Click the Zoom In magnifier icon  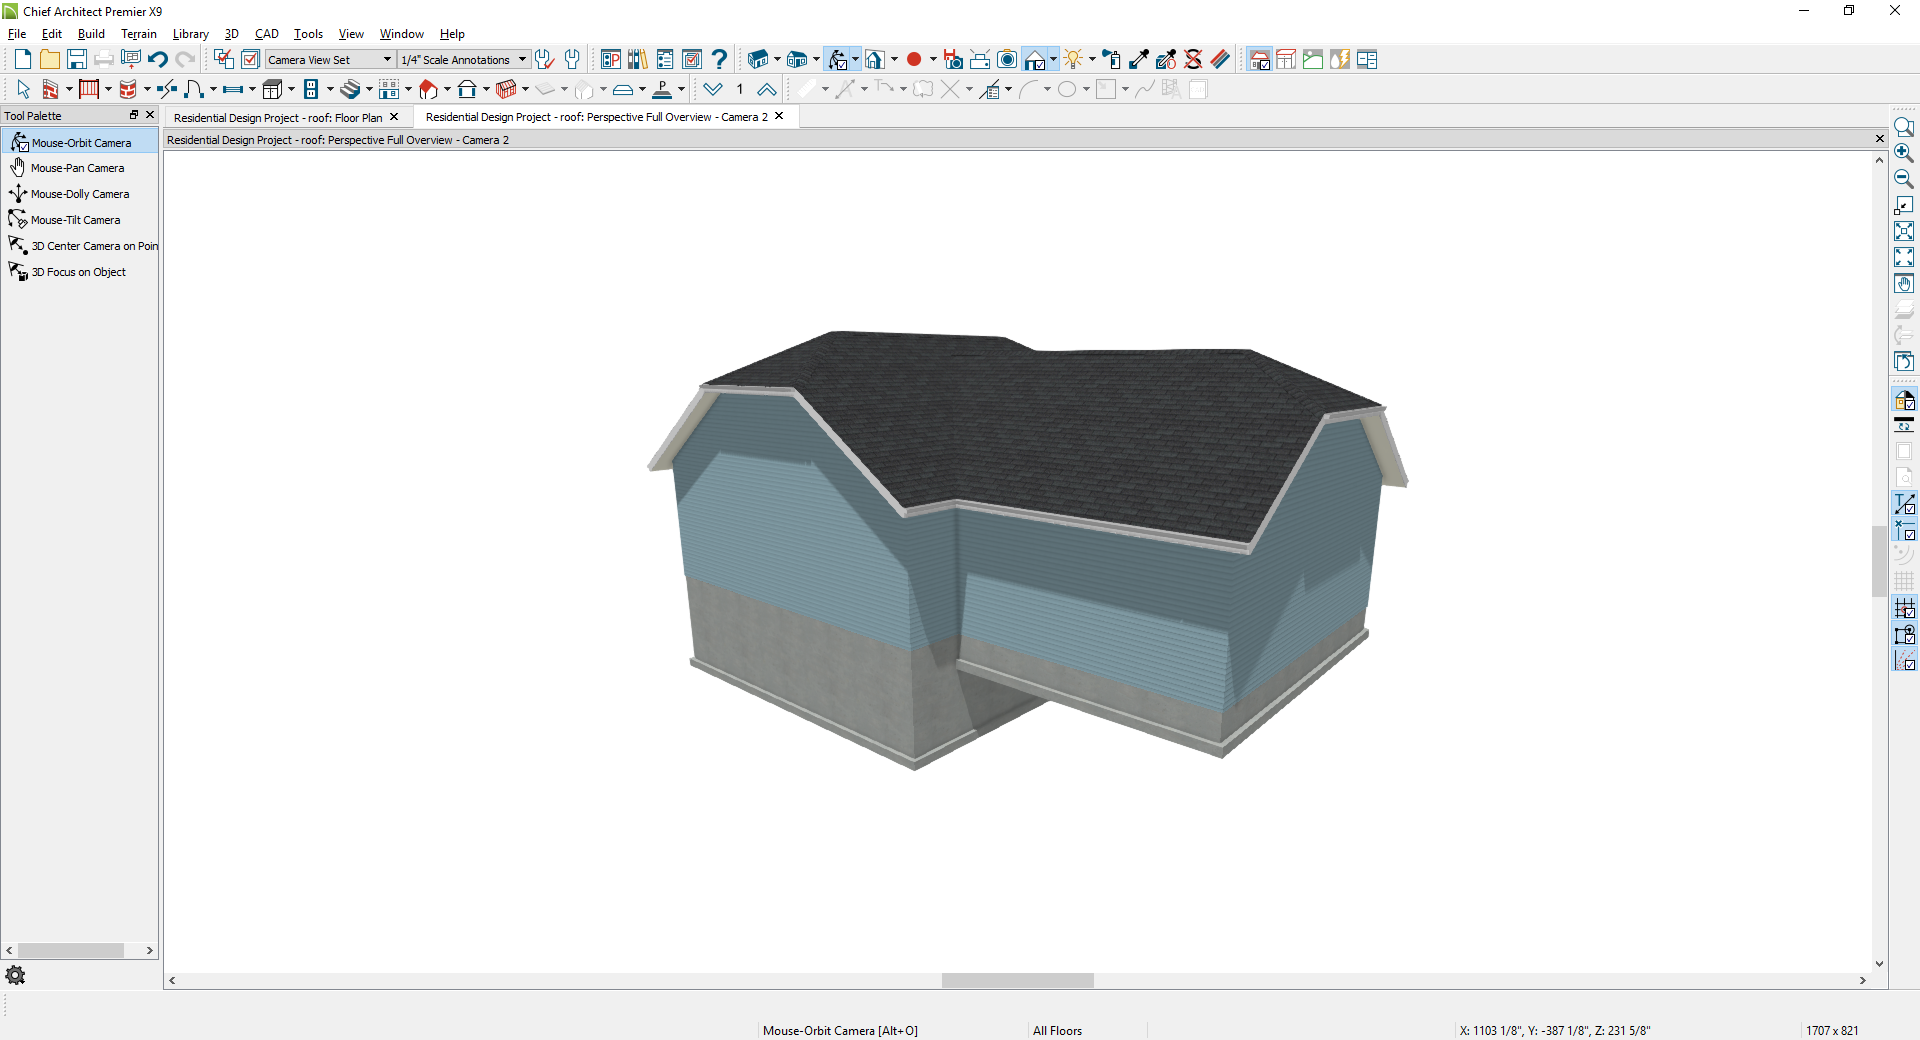1904,153
